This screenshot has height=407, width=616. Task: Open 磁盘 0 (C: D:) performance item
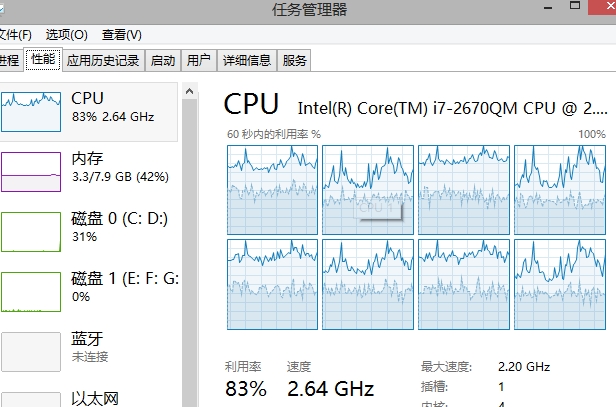(89, 232)
